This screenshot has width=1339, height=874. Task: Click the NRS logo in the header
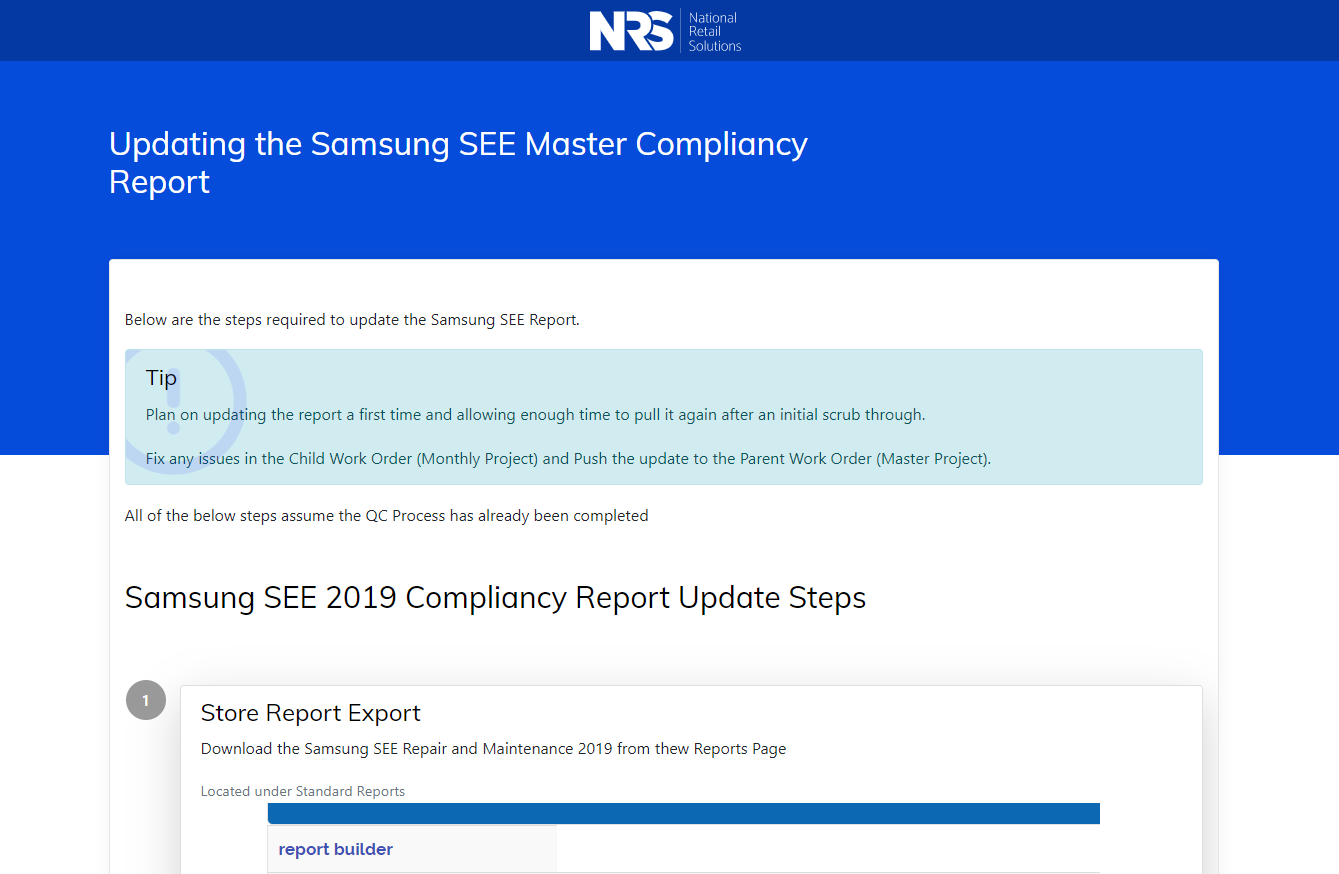pos(631,31)
